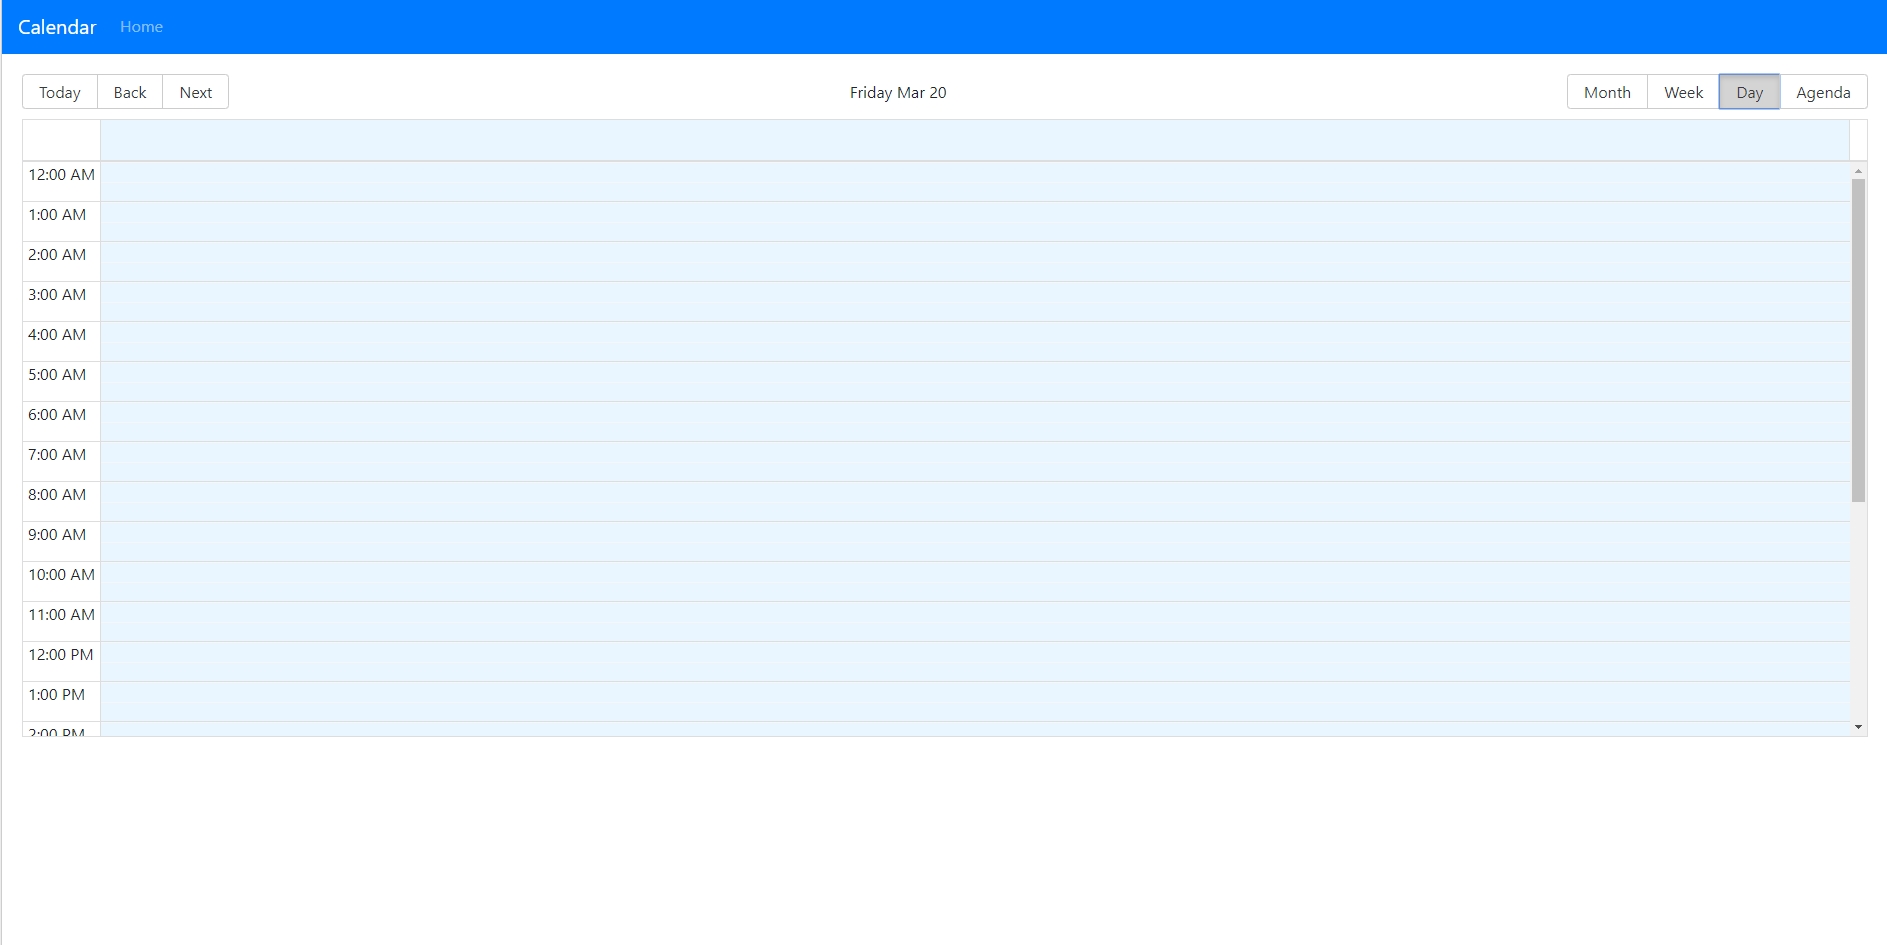Viewport: 1887px width, 945px height.
Task: Open the Agenda view
Action: click(1823, 92)
